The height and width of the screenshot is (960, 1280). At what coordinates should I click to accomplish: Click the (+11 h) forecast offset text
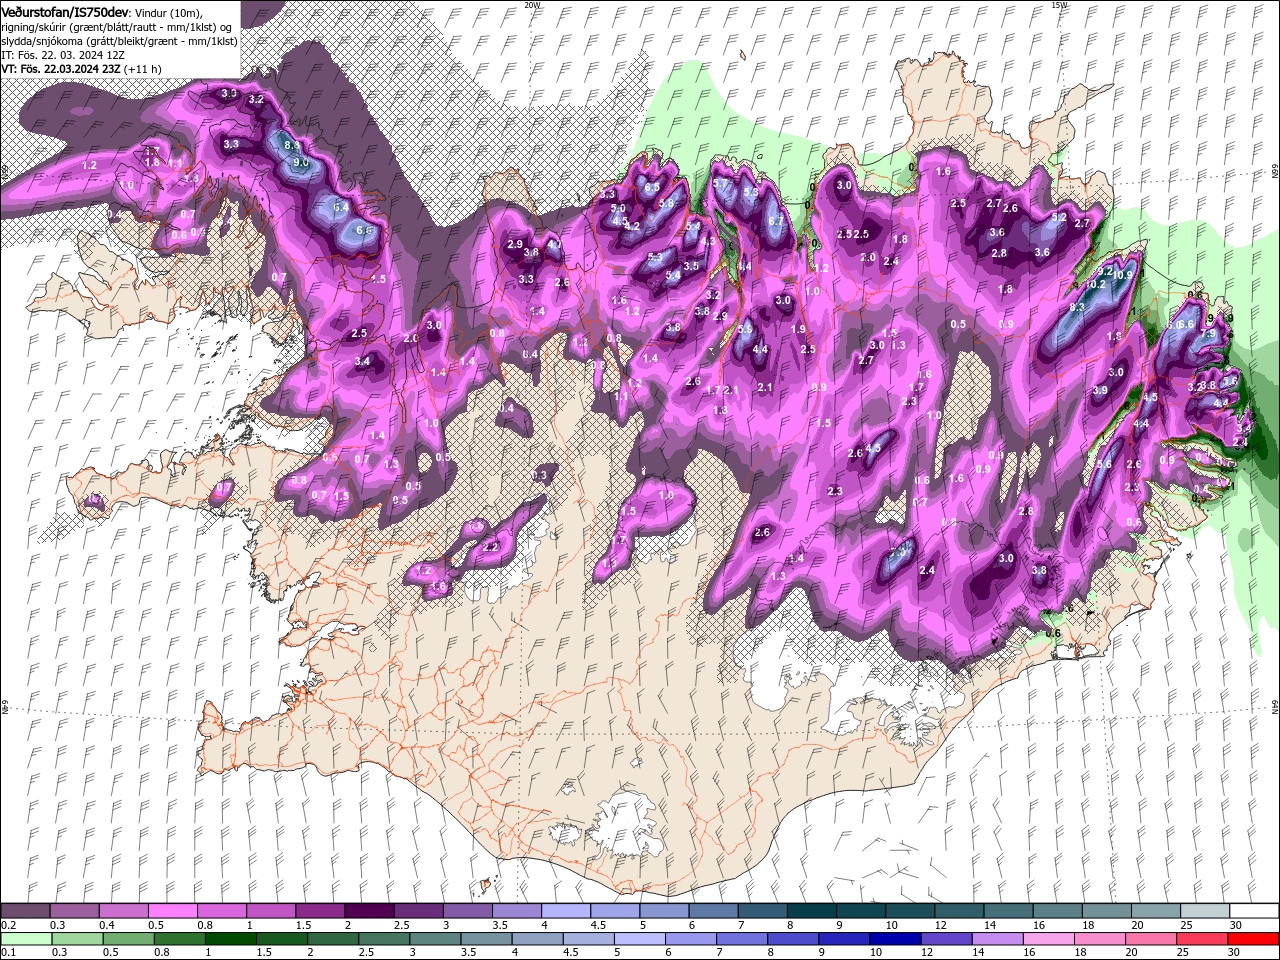[143, 69]
